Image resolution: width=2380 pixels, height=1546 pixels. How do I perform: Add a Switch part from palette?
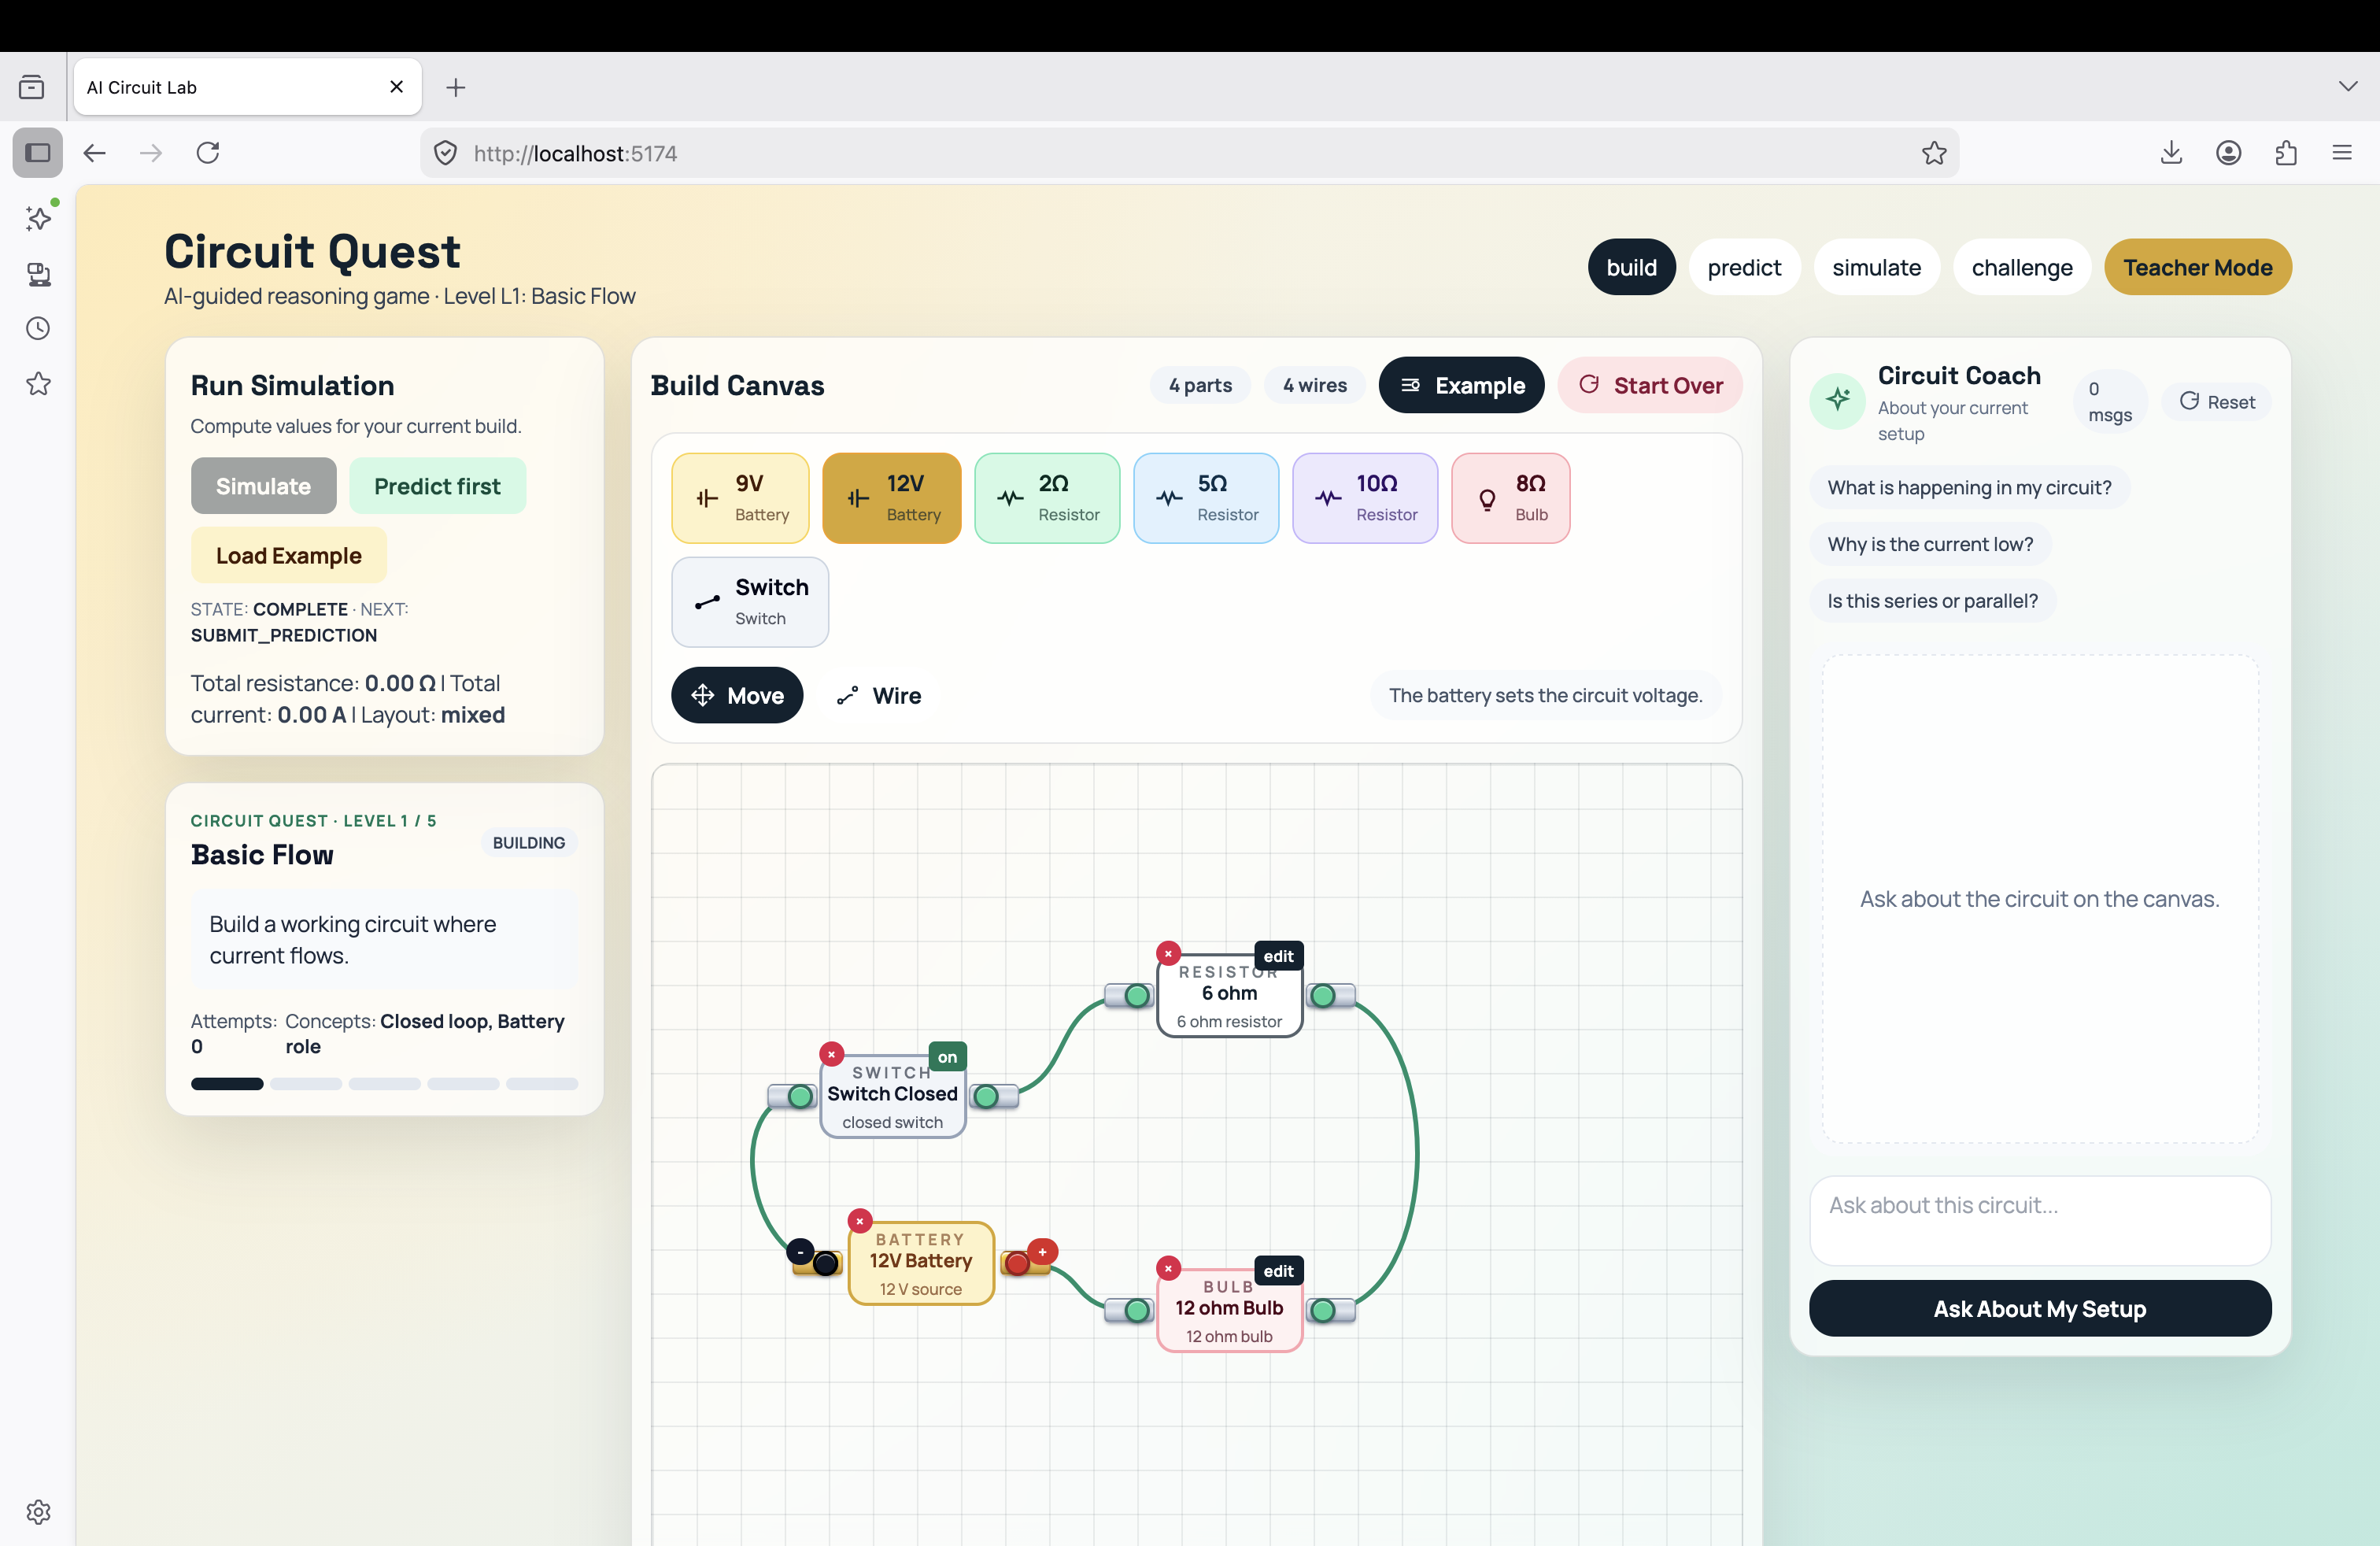click(750, 602)
